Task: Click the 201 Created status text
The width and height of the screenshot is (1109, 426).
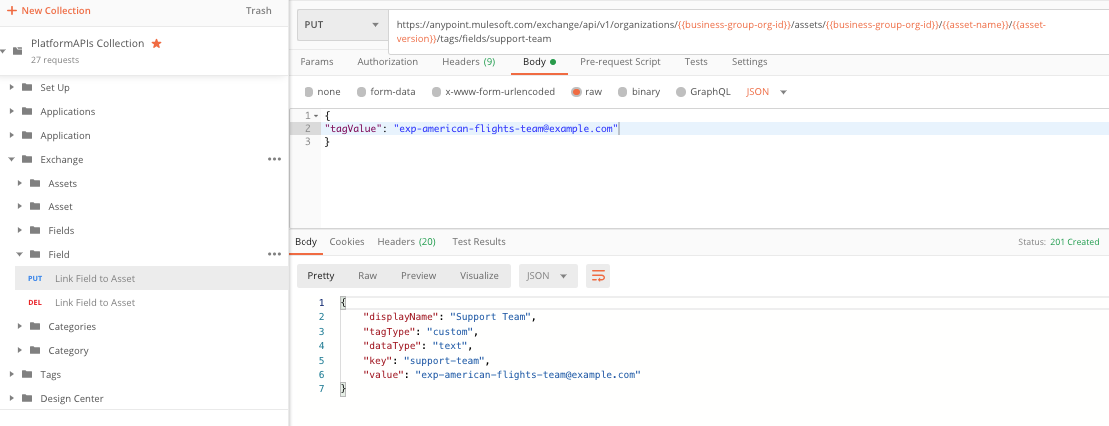Action: click(1074, 242)
